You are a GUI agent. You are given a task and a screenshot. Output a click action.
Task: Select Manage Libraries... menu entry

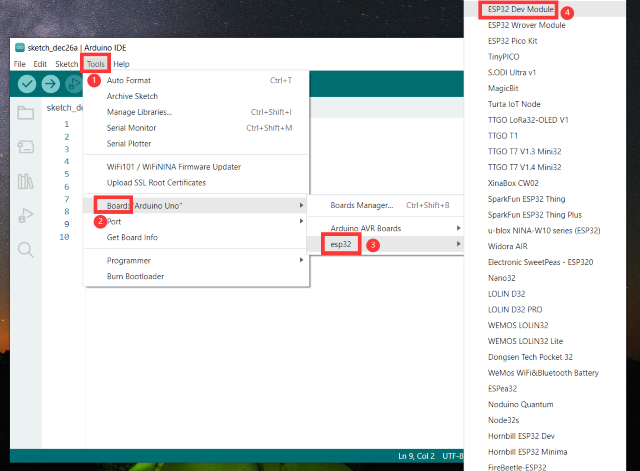tap(196, 112)
